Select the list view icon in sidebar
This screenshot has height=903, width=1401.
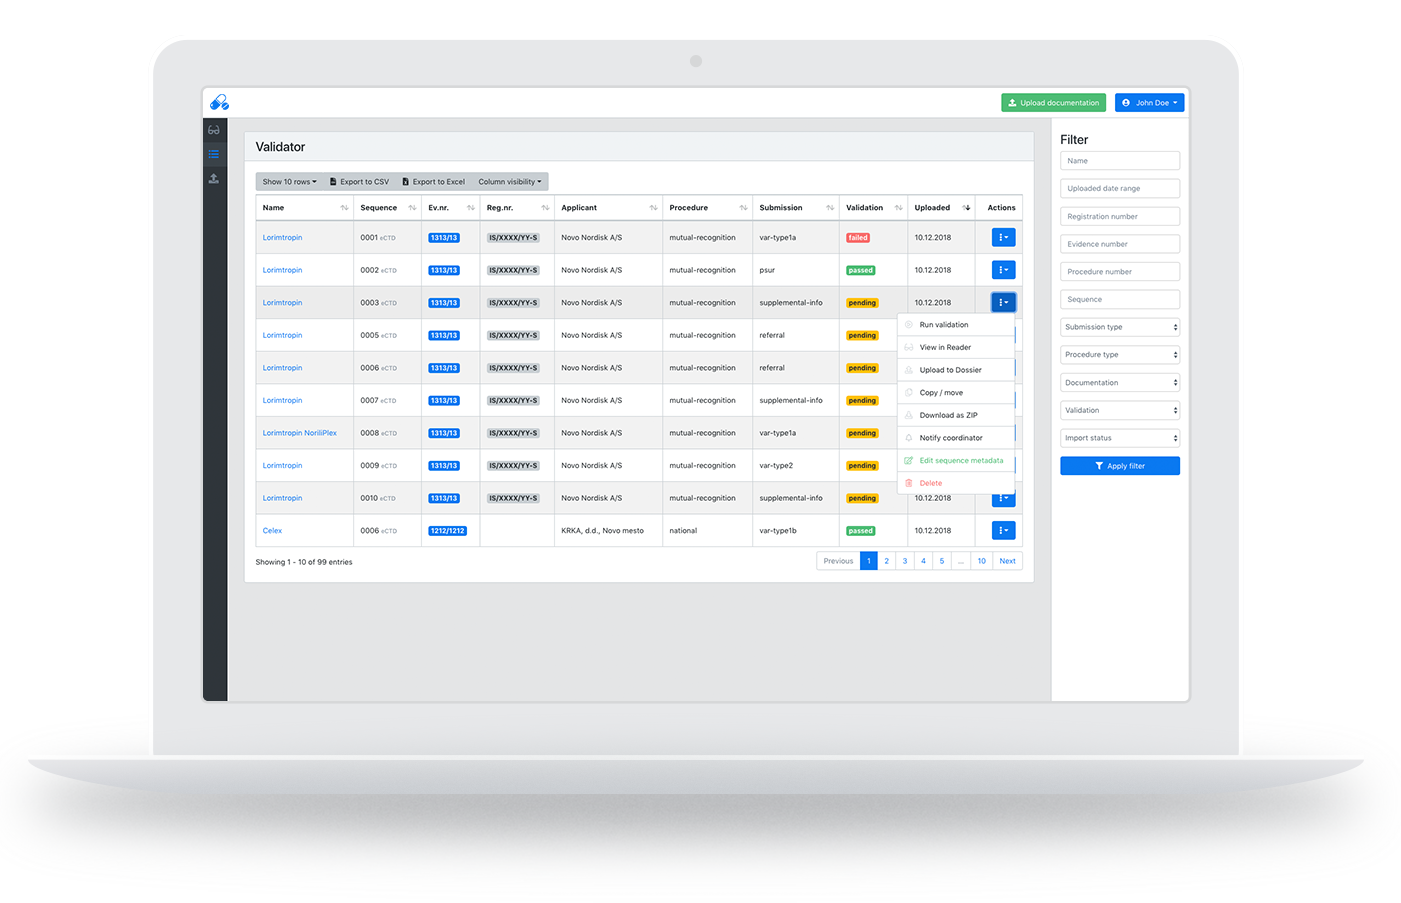point(214,154)
